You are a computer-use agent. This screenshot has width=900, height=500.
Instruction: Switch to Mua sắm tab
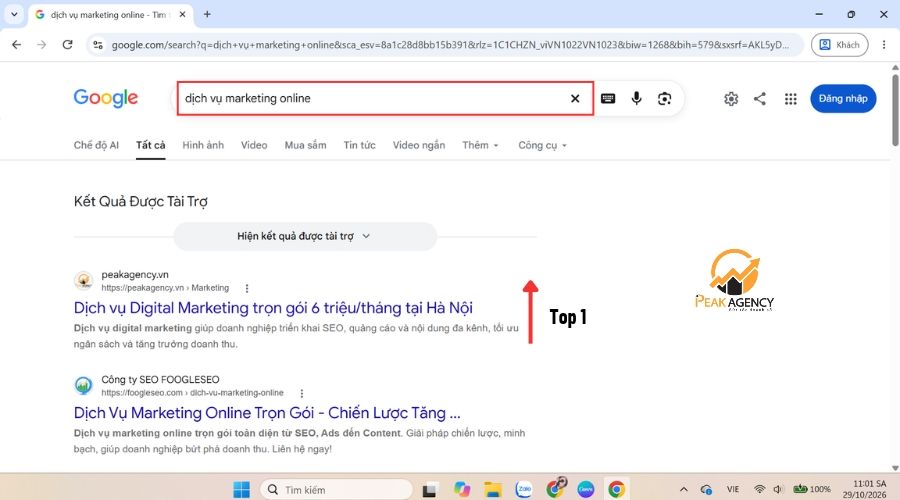click(305, 145)
